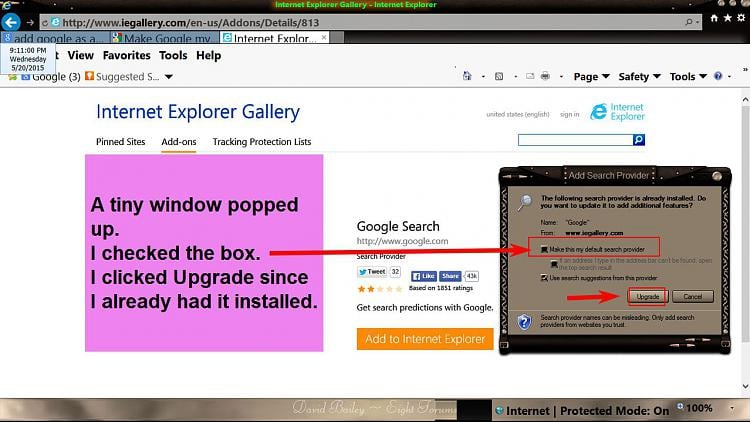Click the Upgrade button
Image resolution: width=750 pixels, height=422 pixels.
[x=648, y=297]
